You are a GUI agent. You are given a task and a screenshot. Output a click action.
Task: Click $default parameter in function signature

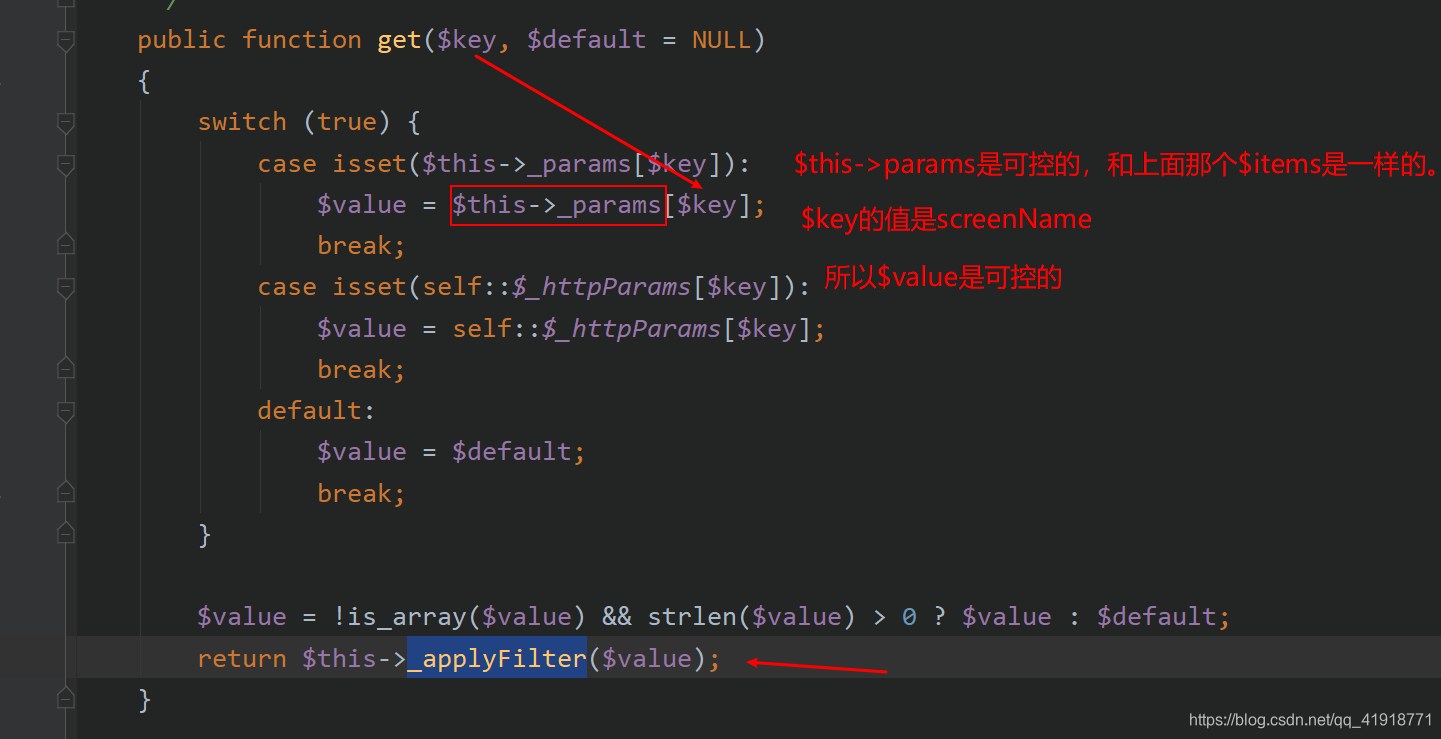click(x=587, y=40)
